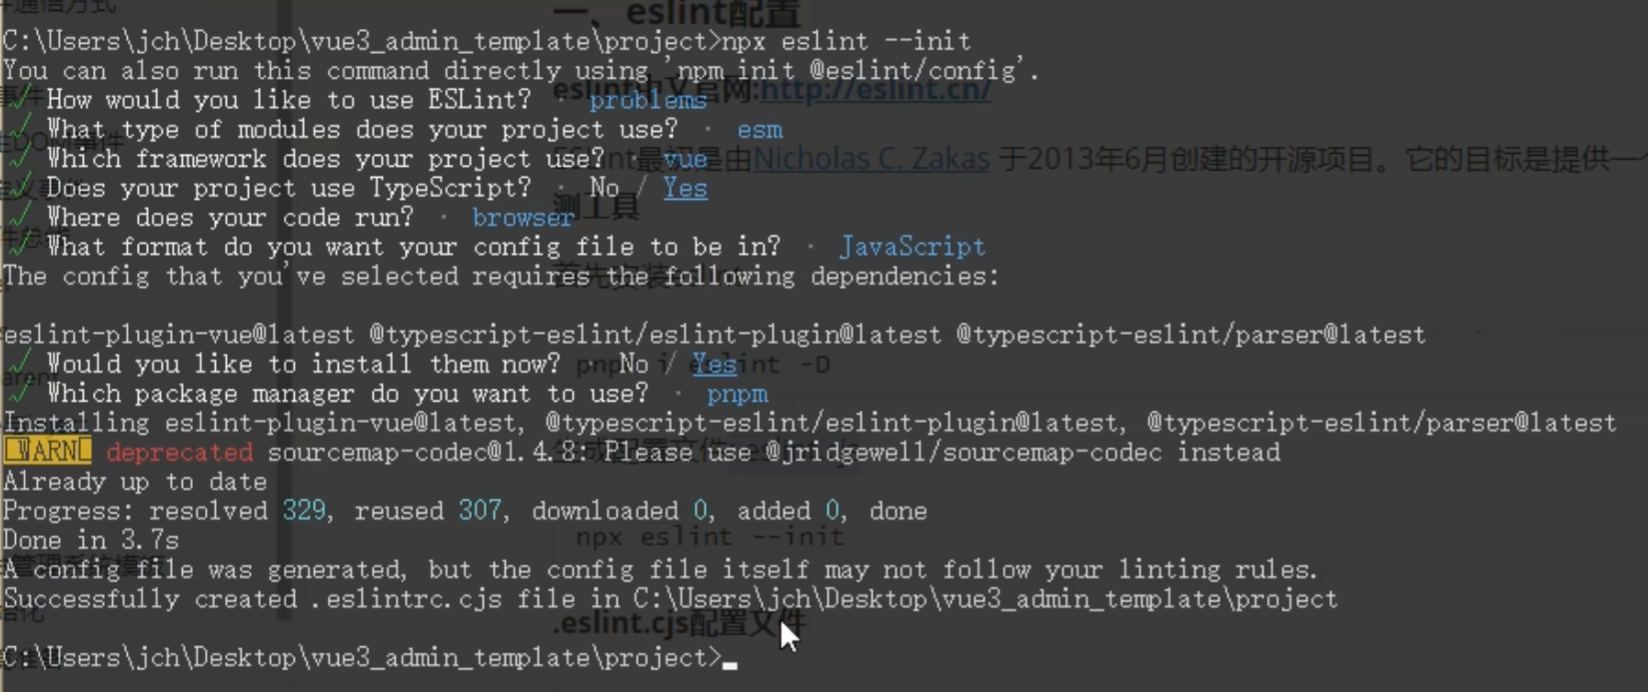Click the faded 'npx eslint --init' code block

(x=709, y=537)
